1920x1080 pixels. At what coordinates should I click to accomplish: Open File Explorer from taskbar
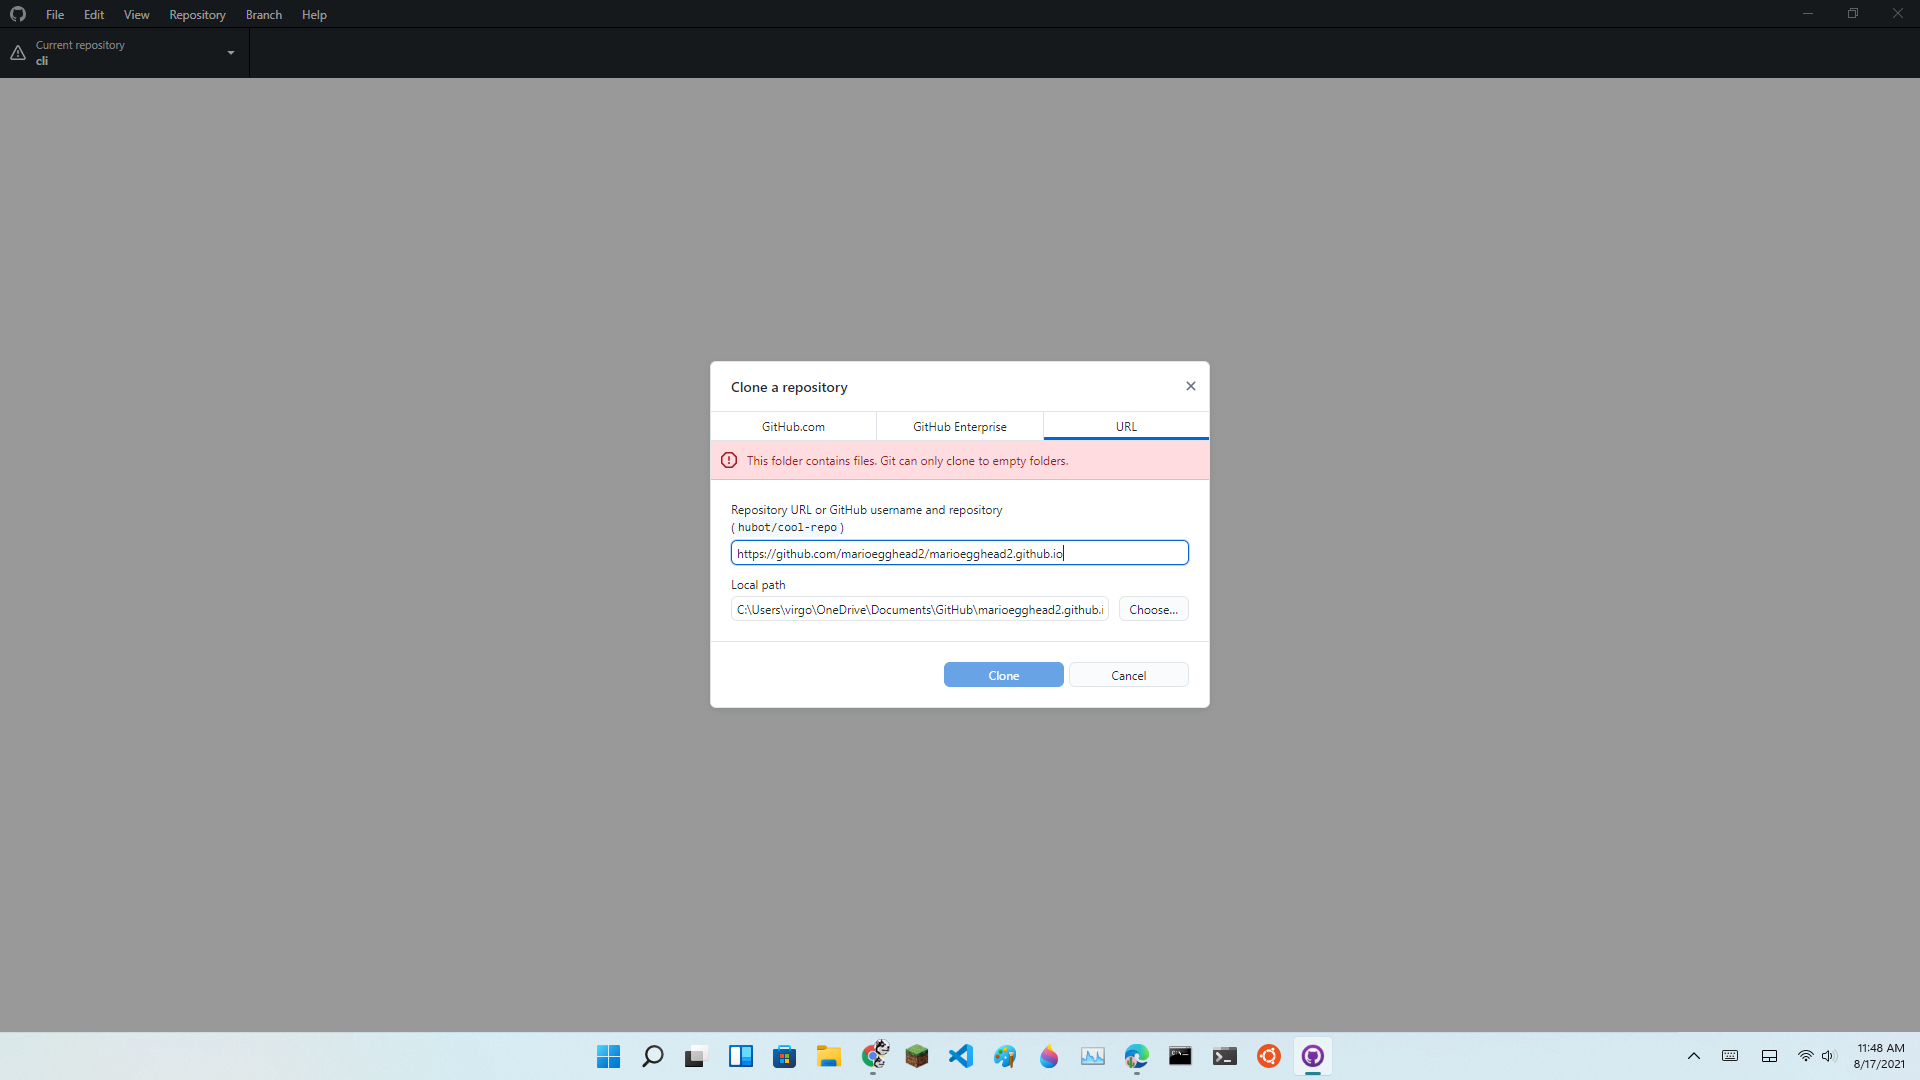(828, 1056)
